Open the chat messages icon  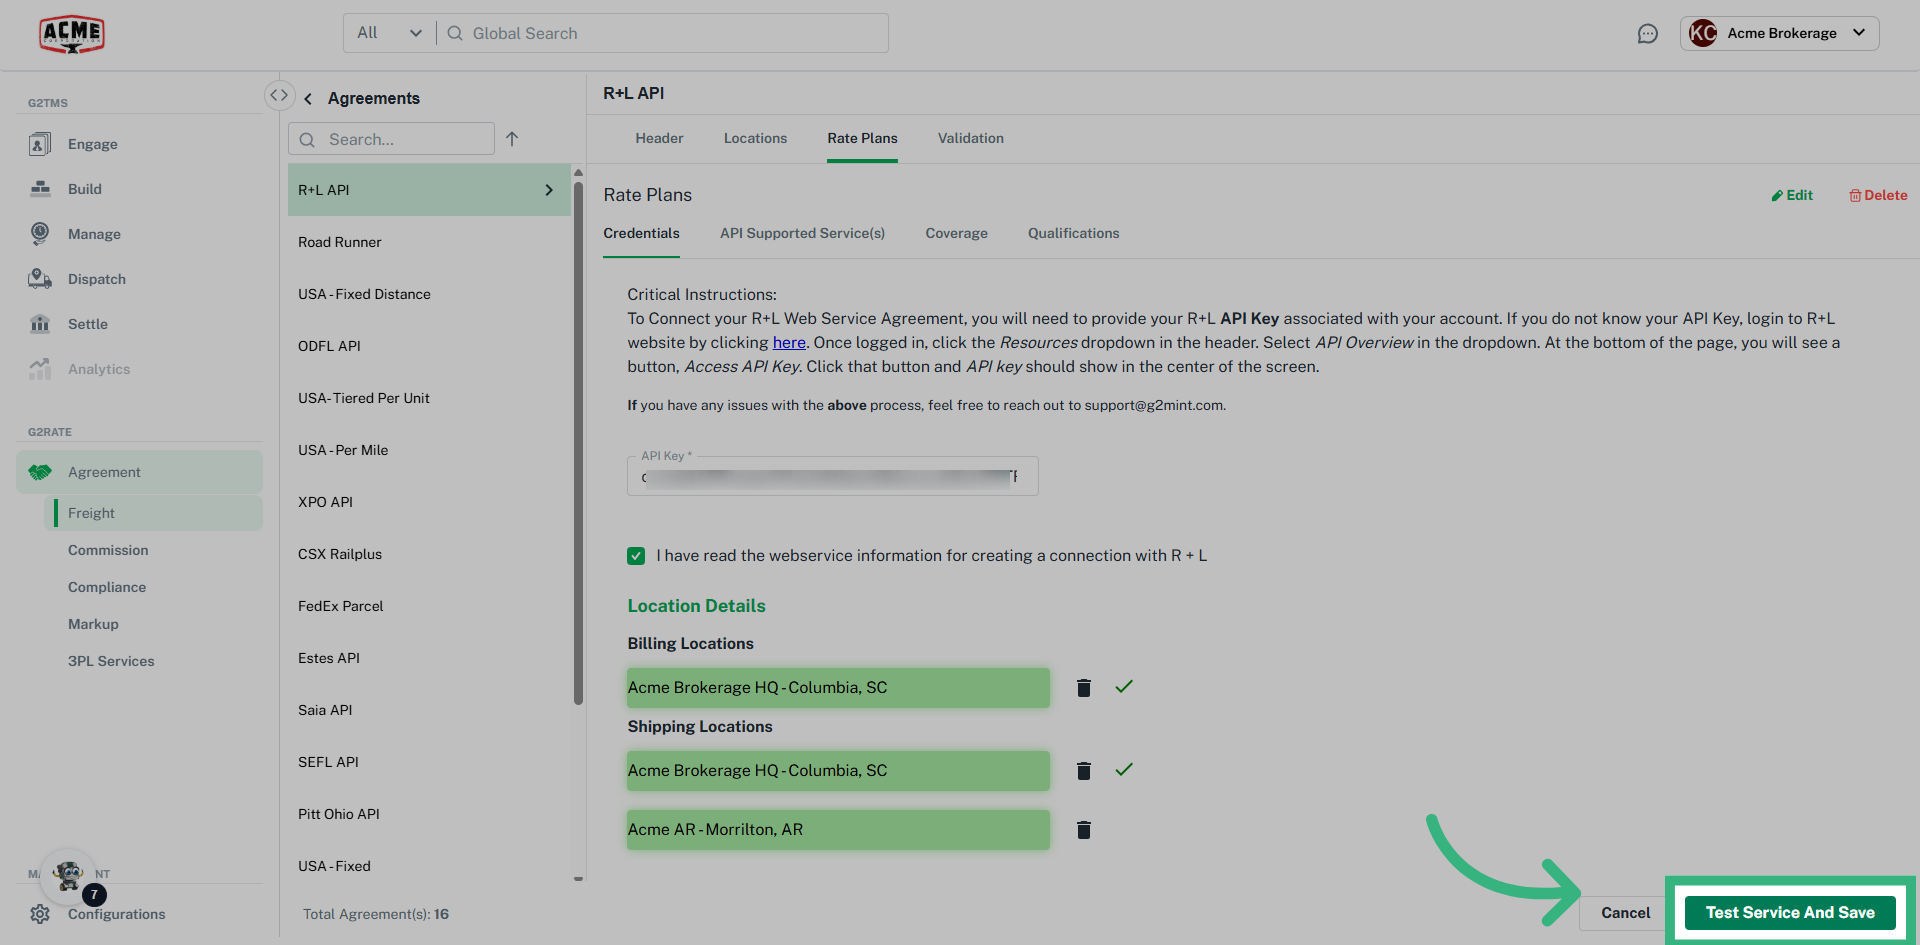pos(1647,34)
